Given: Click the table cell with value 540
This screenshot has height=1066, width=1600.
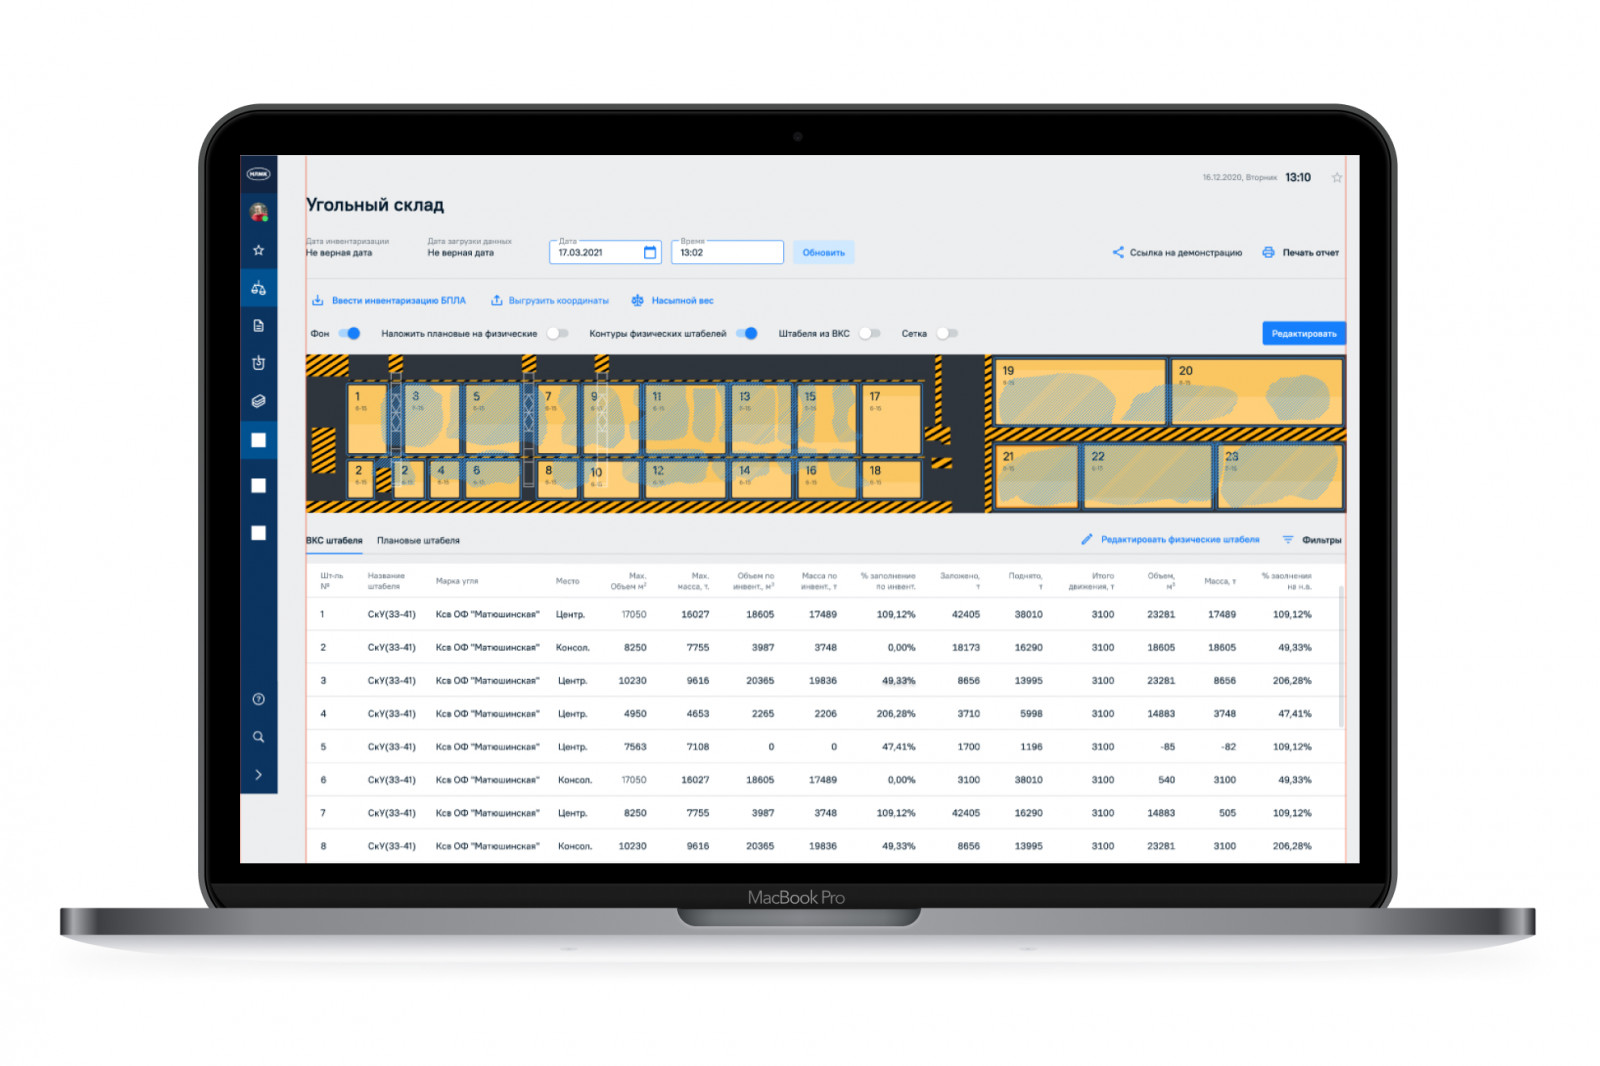Looking at the screenshot, I should 1166,780.
